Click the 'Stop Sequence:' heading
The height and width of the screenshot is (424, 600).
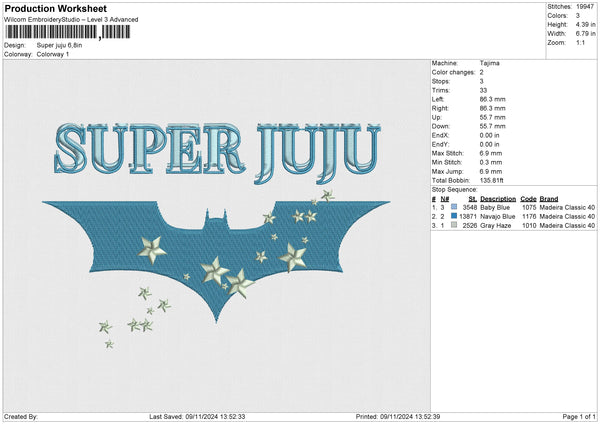pyautogui.click(x=455, y=190)
